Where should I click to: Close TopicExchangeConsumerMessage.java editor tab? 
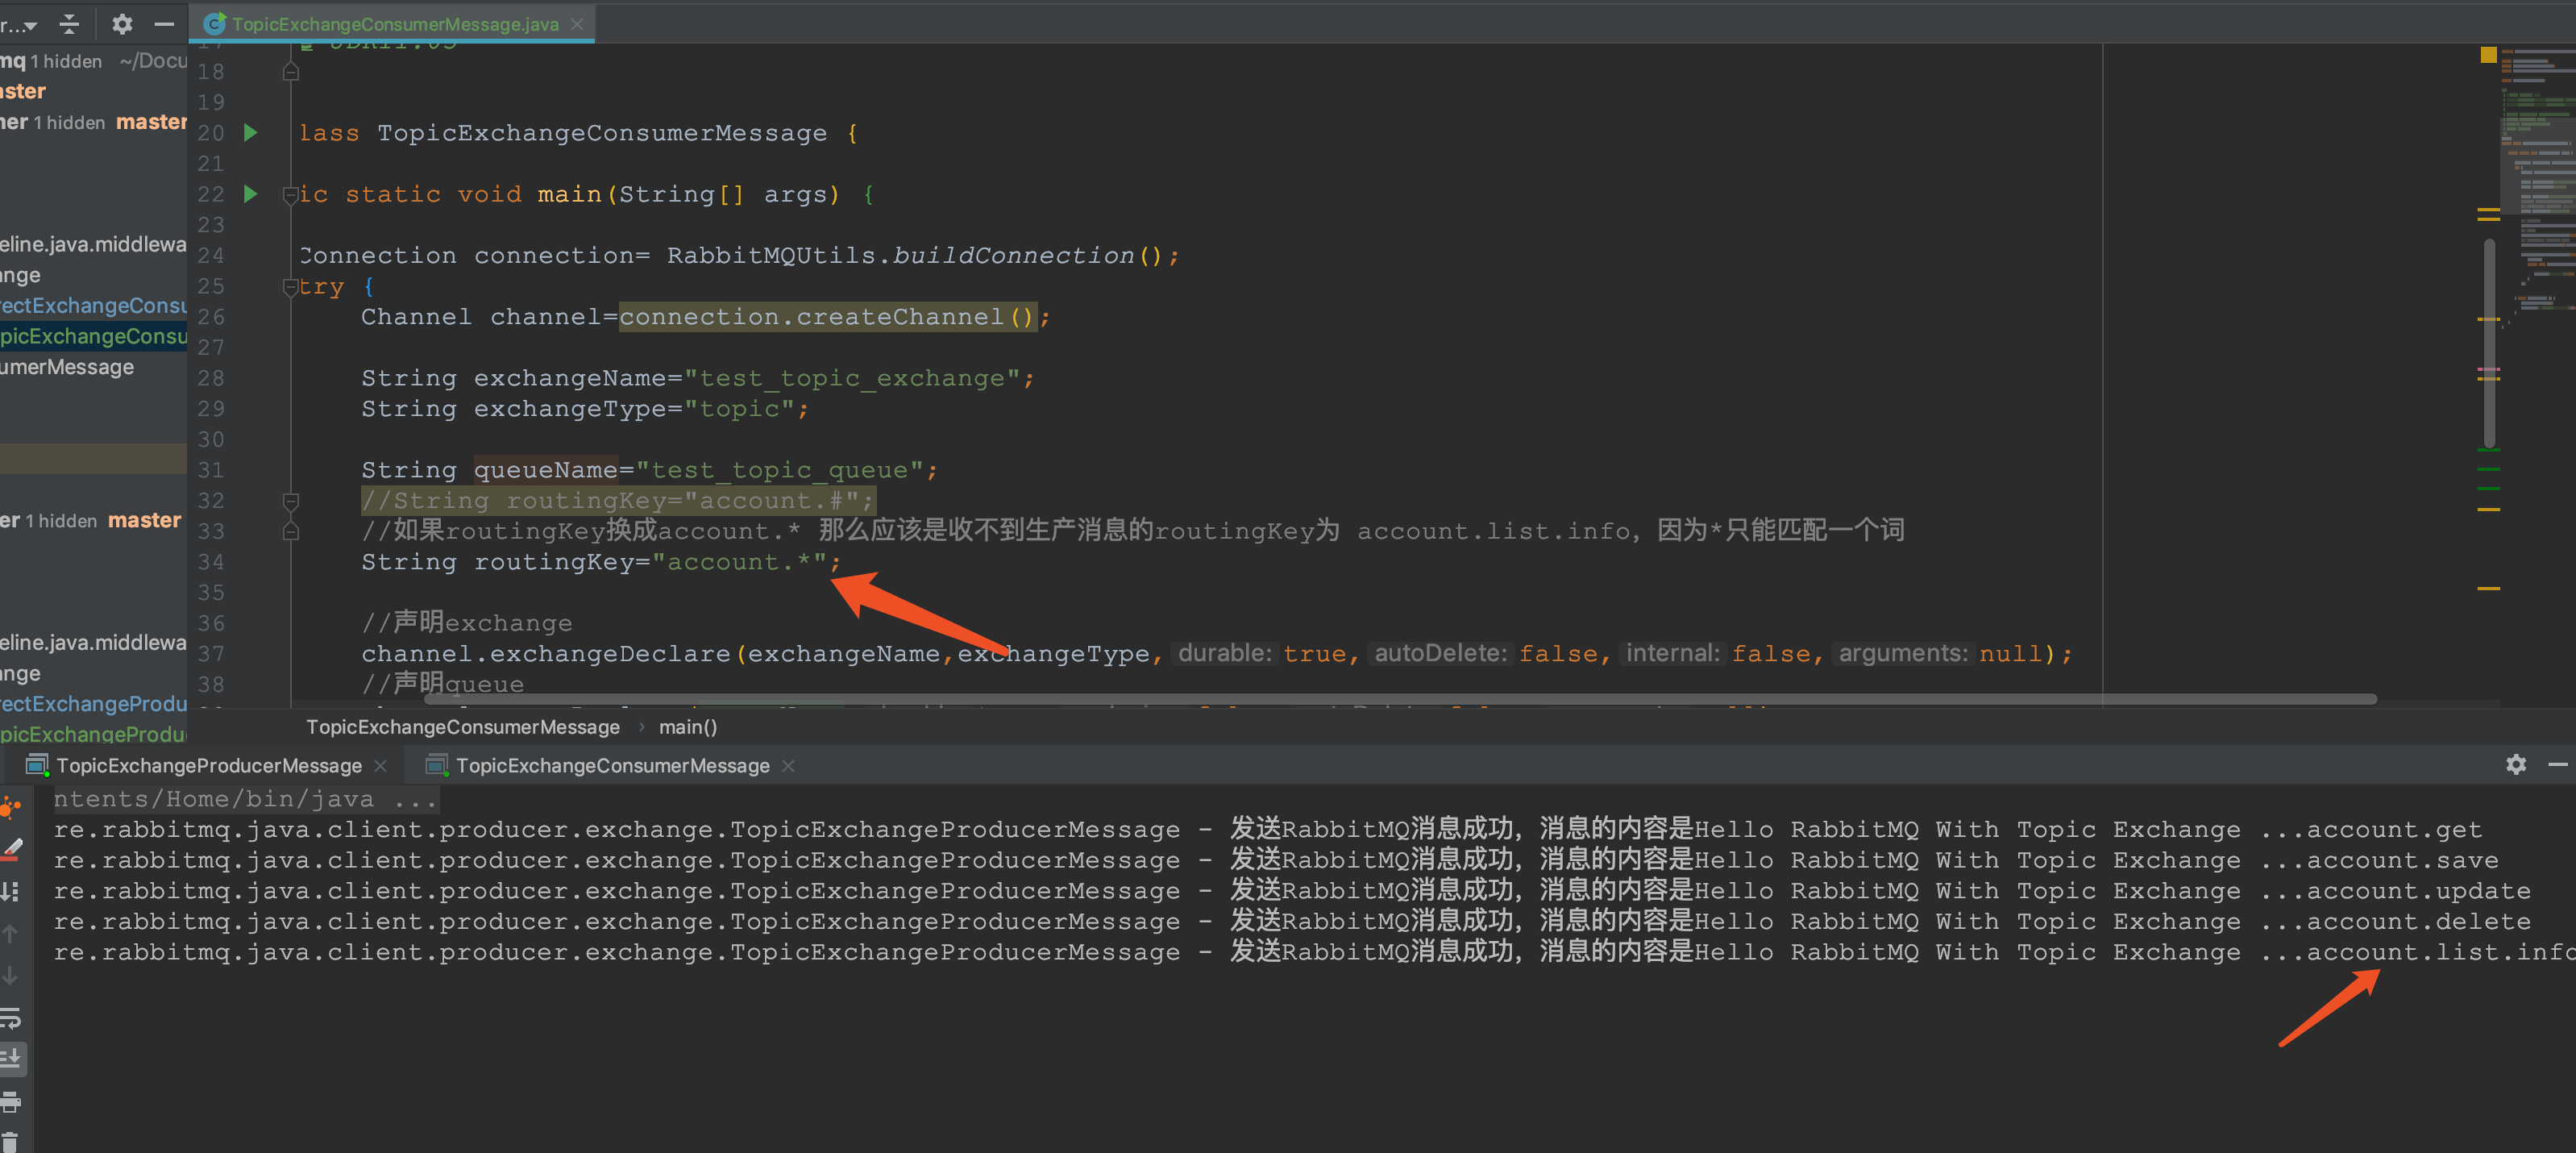[x=577, y=24]
